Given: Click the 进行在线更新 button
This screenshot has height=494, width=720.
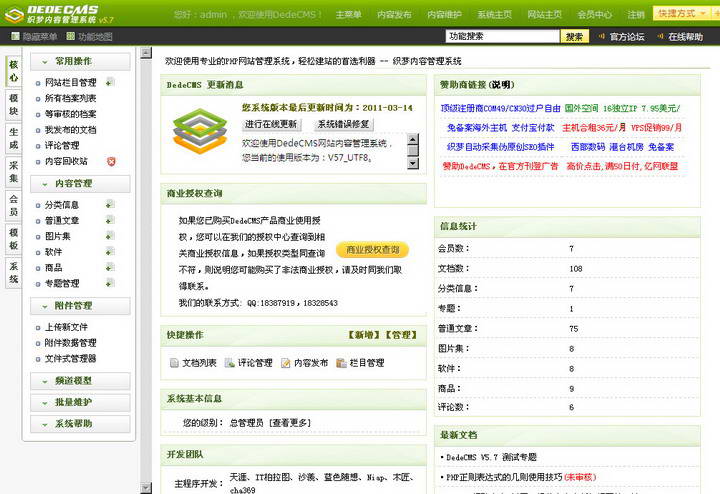Looking at the screenshot, I should pyautogui.click(x=272, y=124).
